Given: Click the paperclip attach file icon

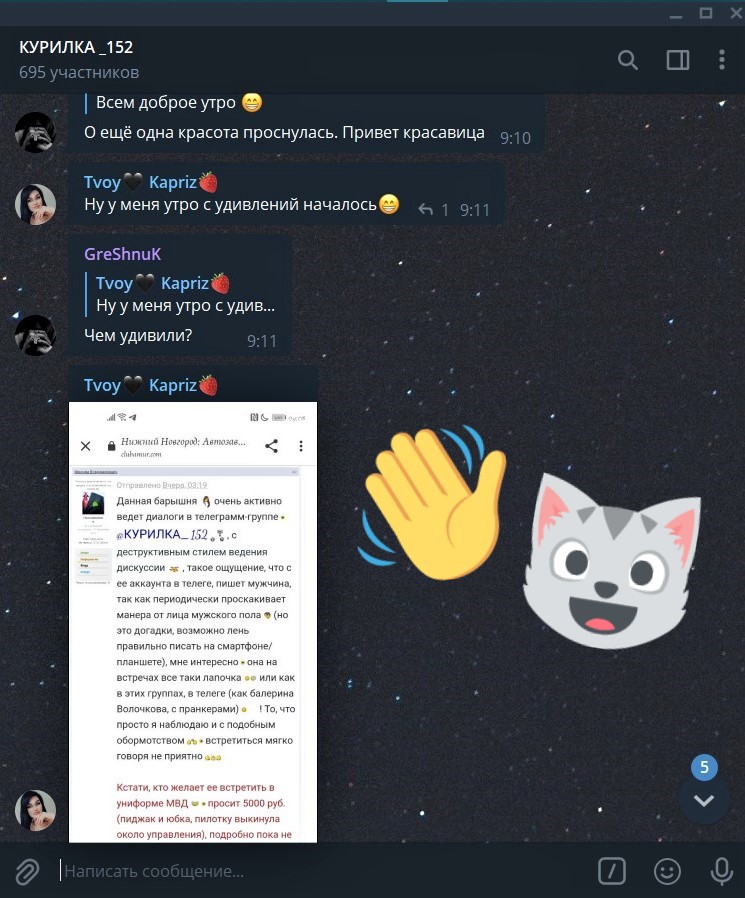Looking at the screenshot, I should click(27, 871).
